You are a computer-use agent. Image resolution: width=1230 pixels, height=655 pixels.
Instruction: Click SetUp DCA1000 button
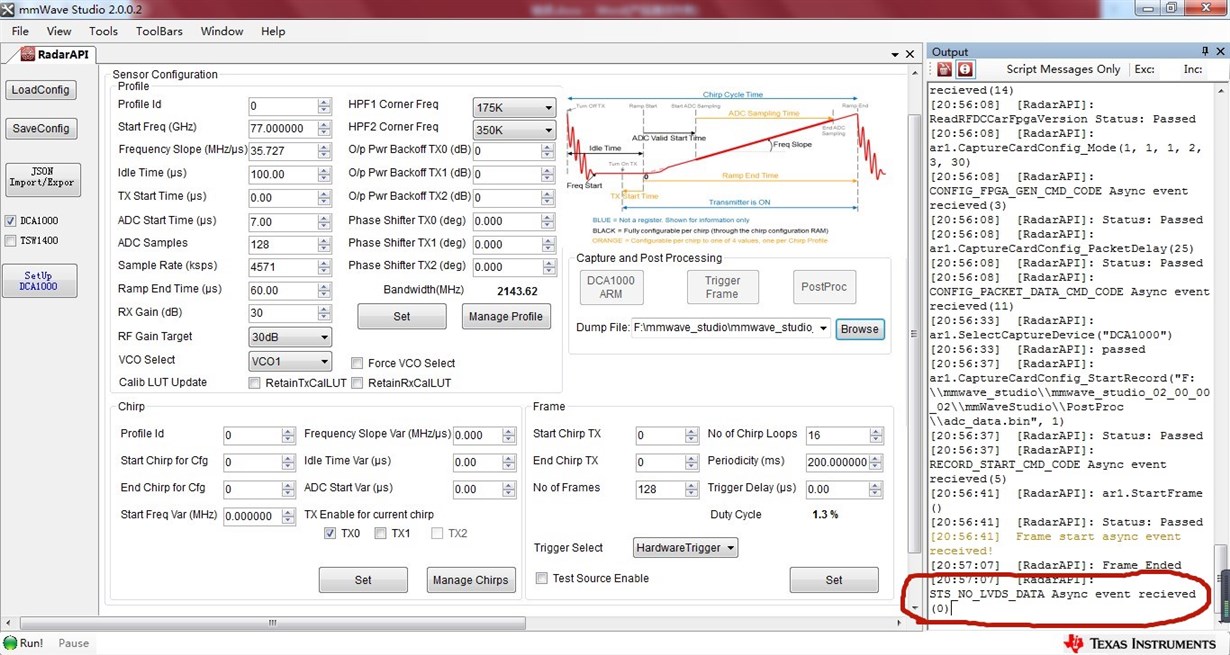[x=41, y=280]
